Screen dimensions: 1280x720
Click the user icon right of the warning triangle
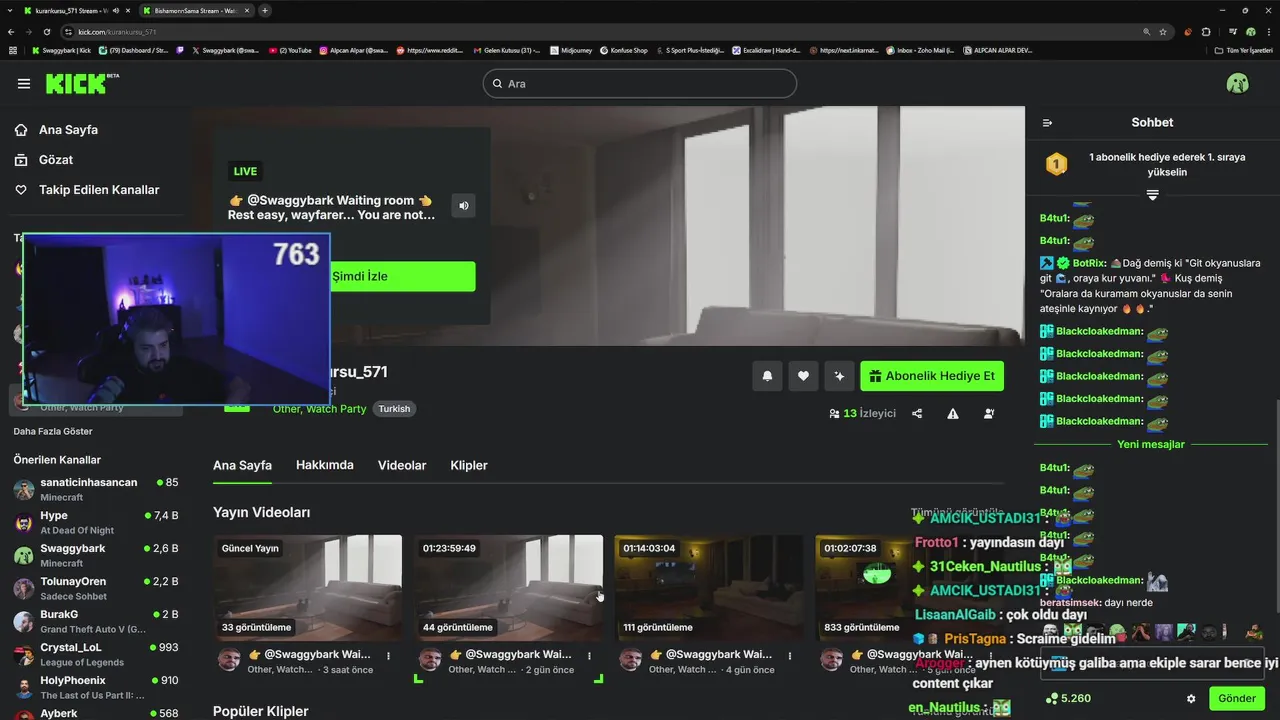(989, 413)
